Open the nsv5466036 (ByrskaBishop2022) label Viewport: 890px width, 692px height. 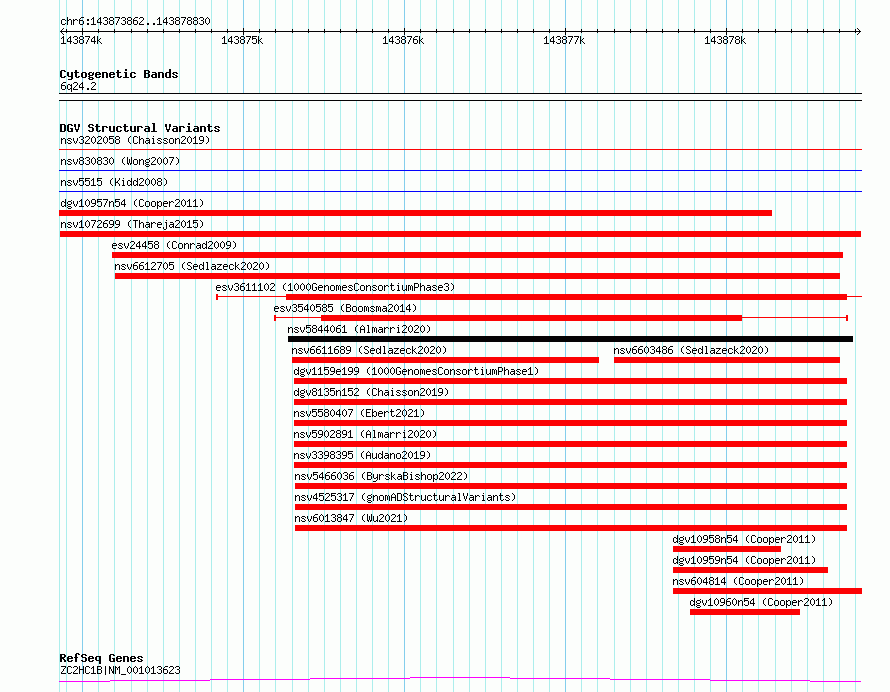click(381, 476)
